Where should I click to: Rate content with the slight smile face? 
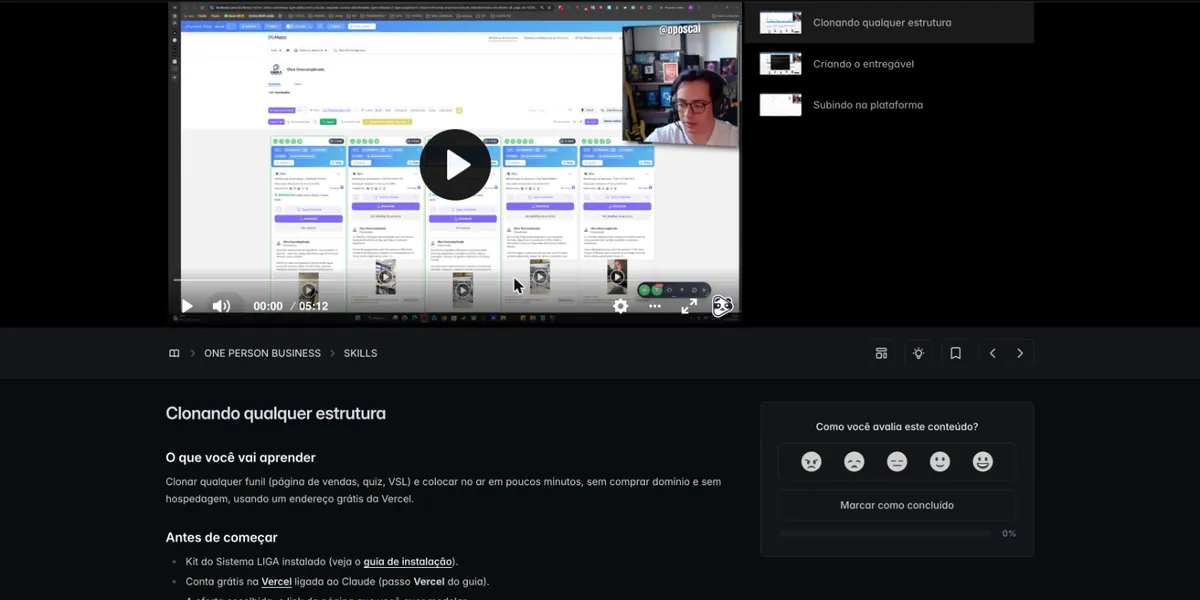(x=940, y=462)
